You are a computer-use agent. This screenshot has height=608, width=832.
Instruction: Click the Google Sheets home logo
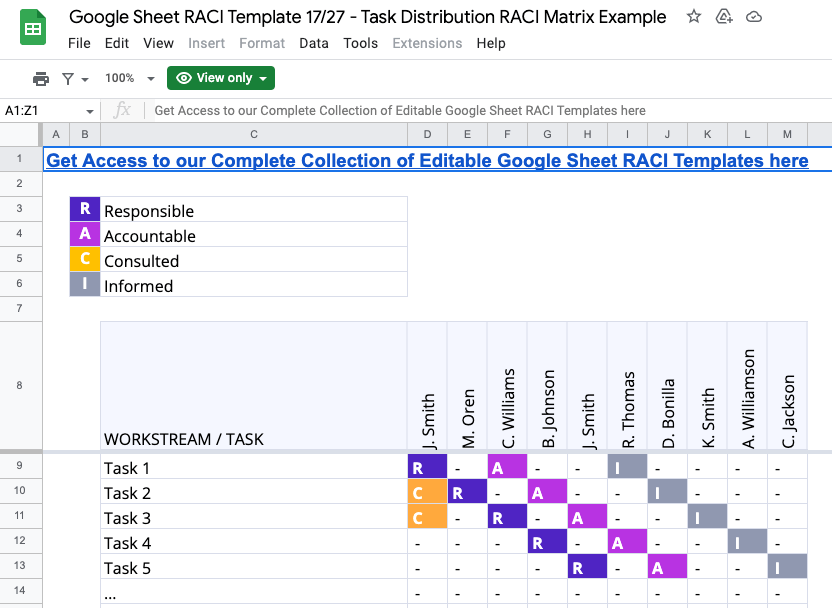tap(33, 29)
